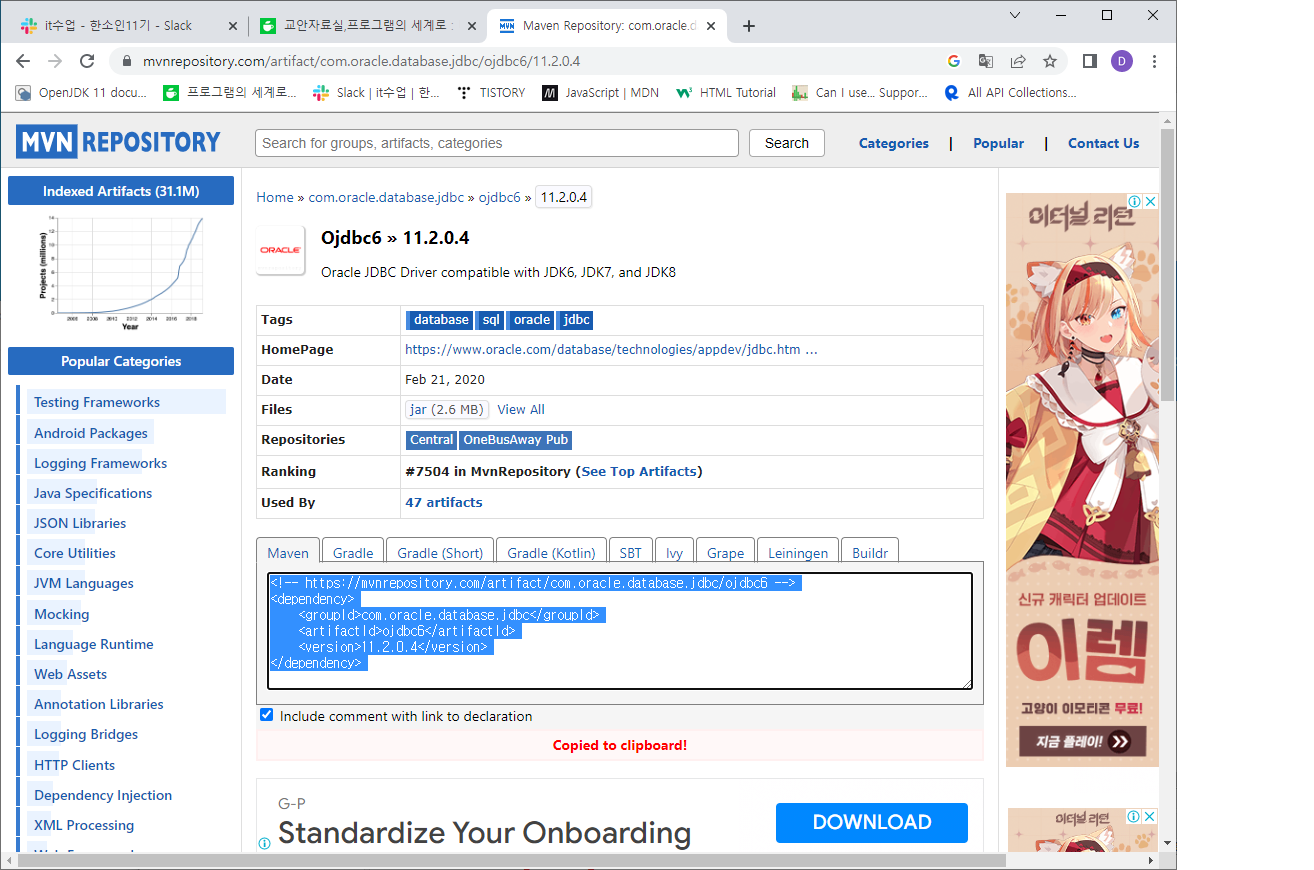Open JSON Libraries category
Screen dimensions: 1314x870
(80, 523)
